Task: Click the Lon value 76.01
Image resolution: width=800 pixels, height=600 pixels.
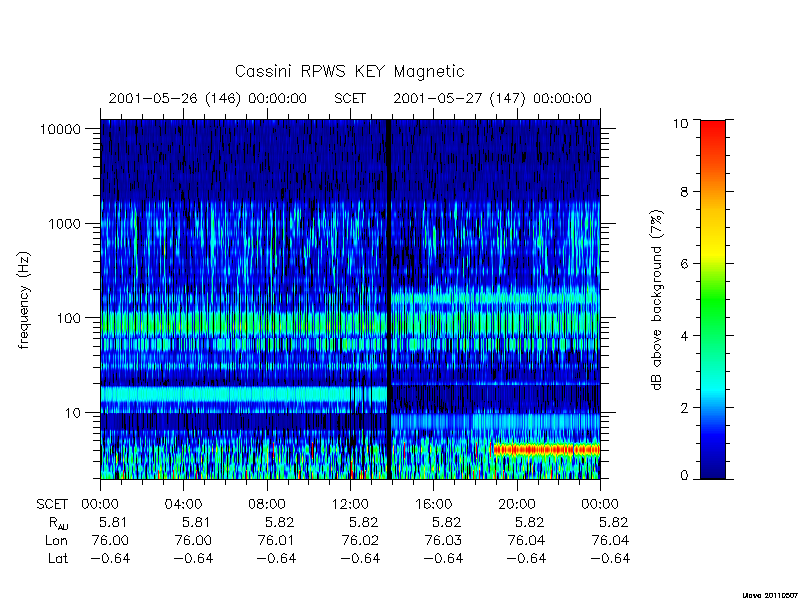Action: click(x=276, y=540)
